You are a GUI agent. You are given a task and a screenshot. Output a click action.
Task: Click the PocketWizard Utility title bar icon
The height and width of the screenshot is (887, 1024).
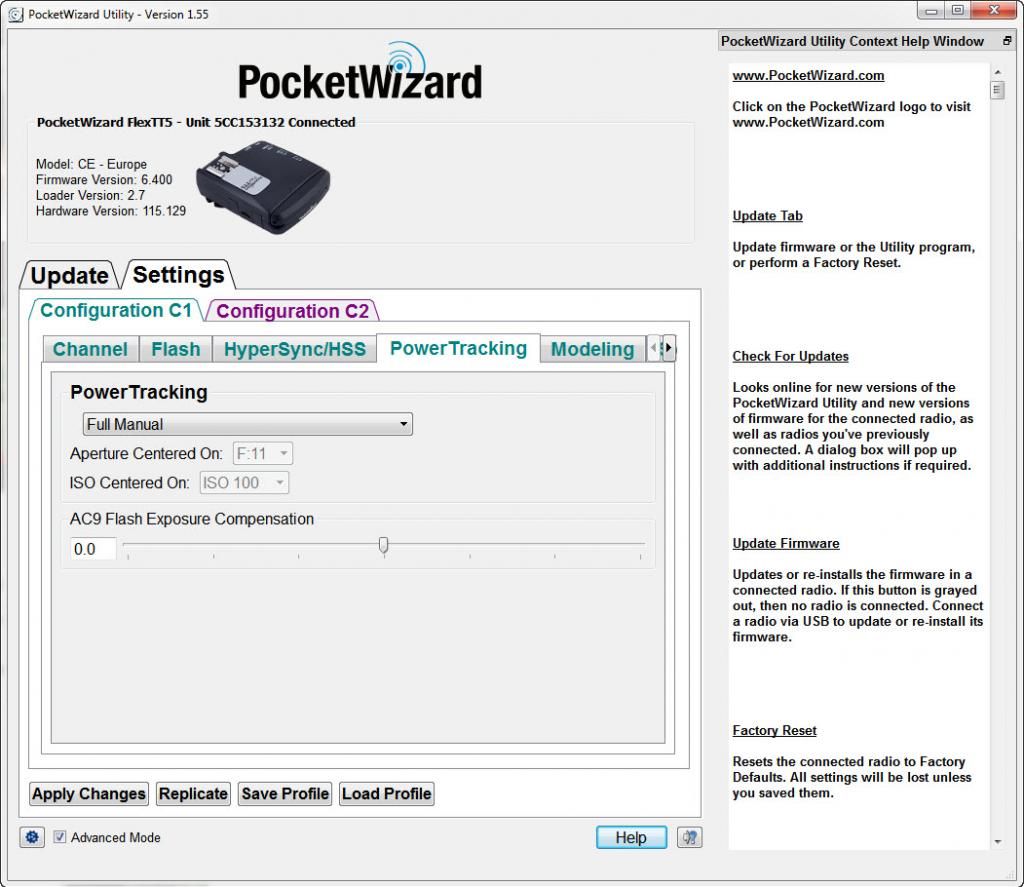[x=16, y=14]
